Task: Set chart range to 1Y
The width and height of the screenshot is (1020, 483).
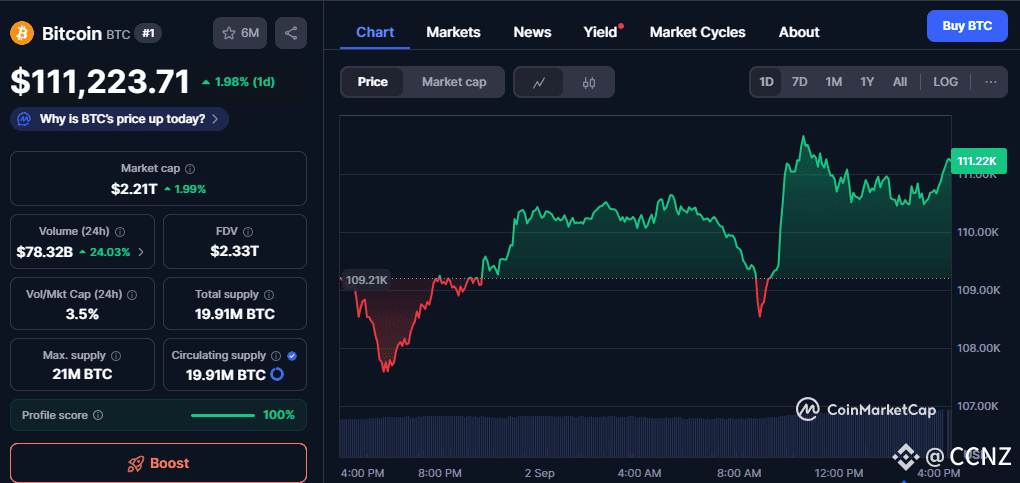Action: pos(866,82)
